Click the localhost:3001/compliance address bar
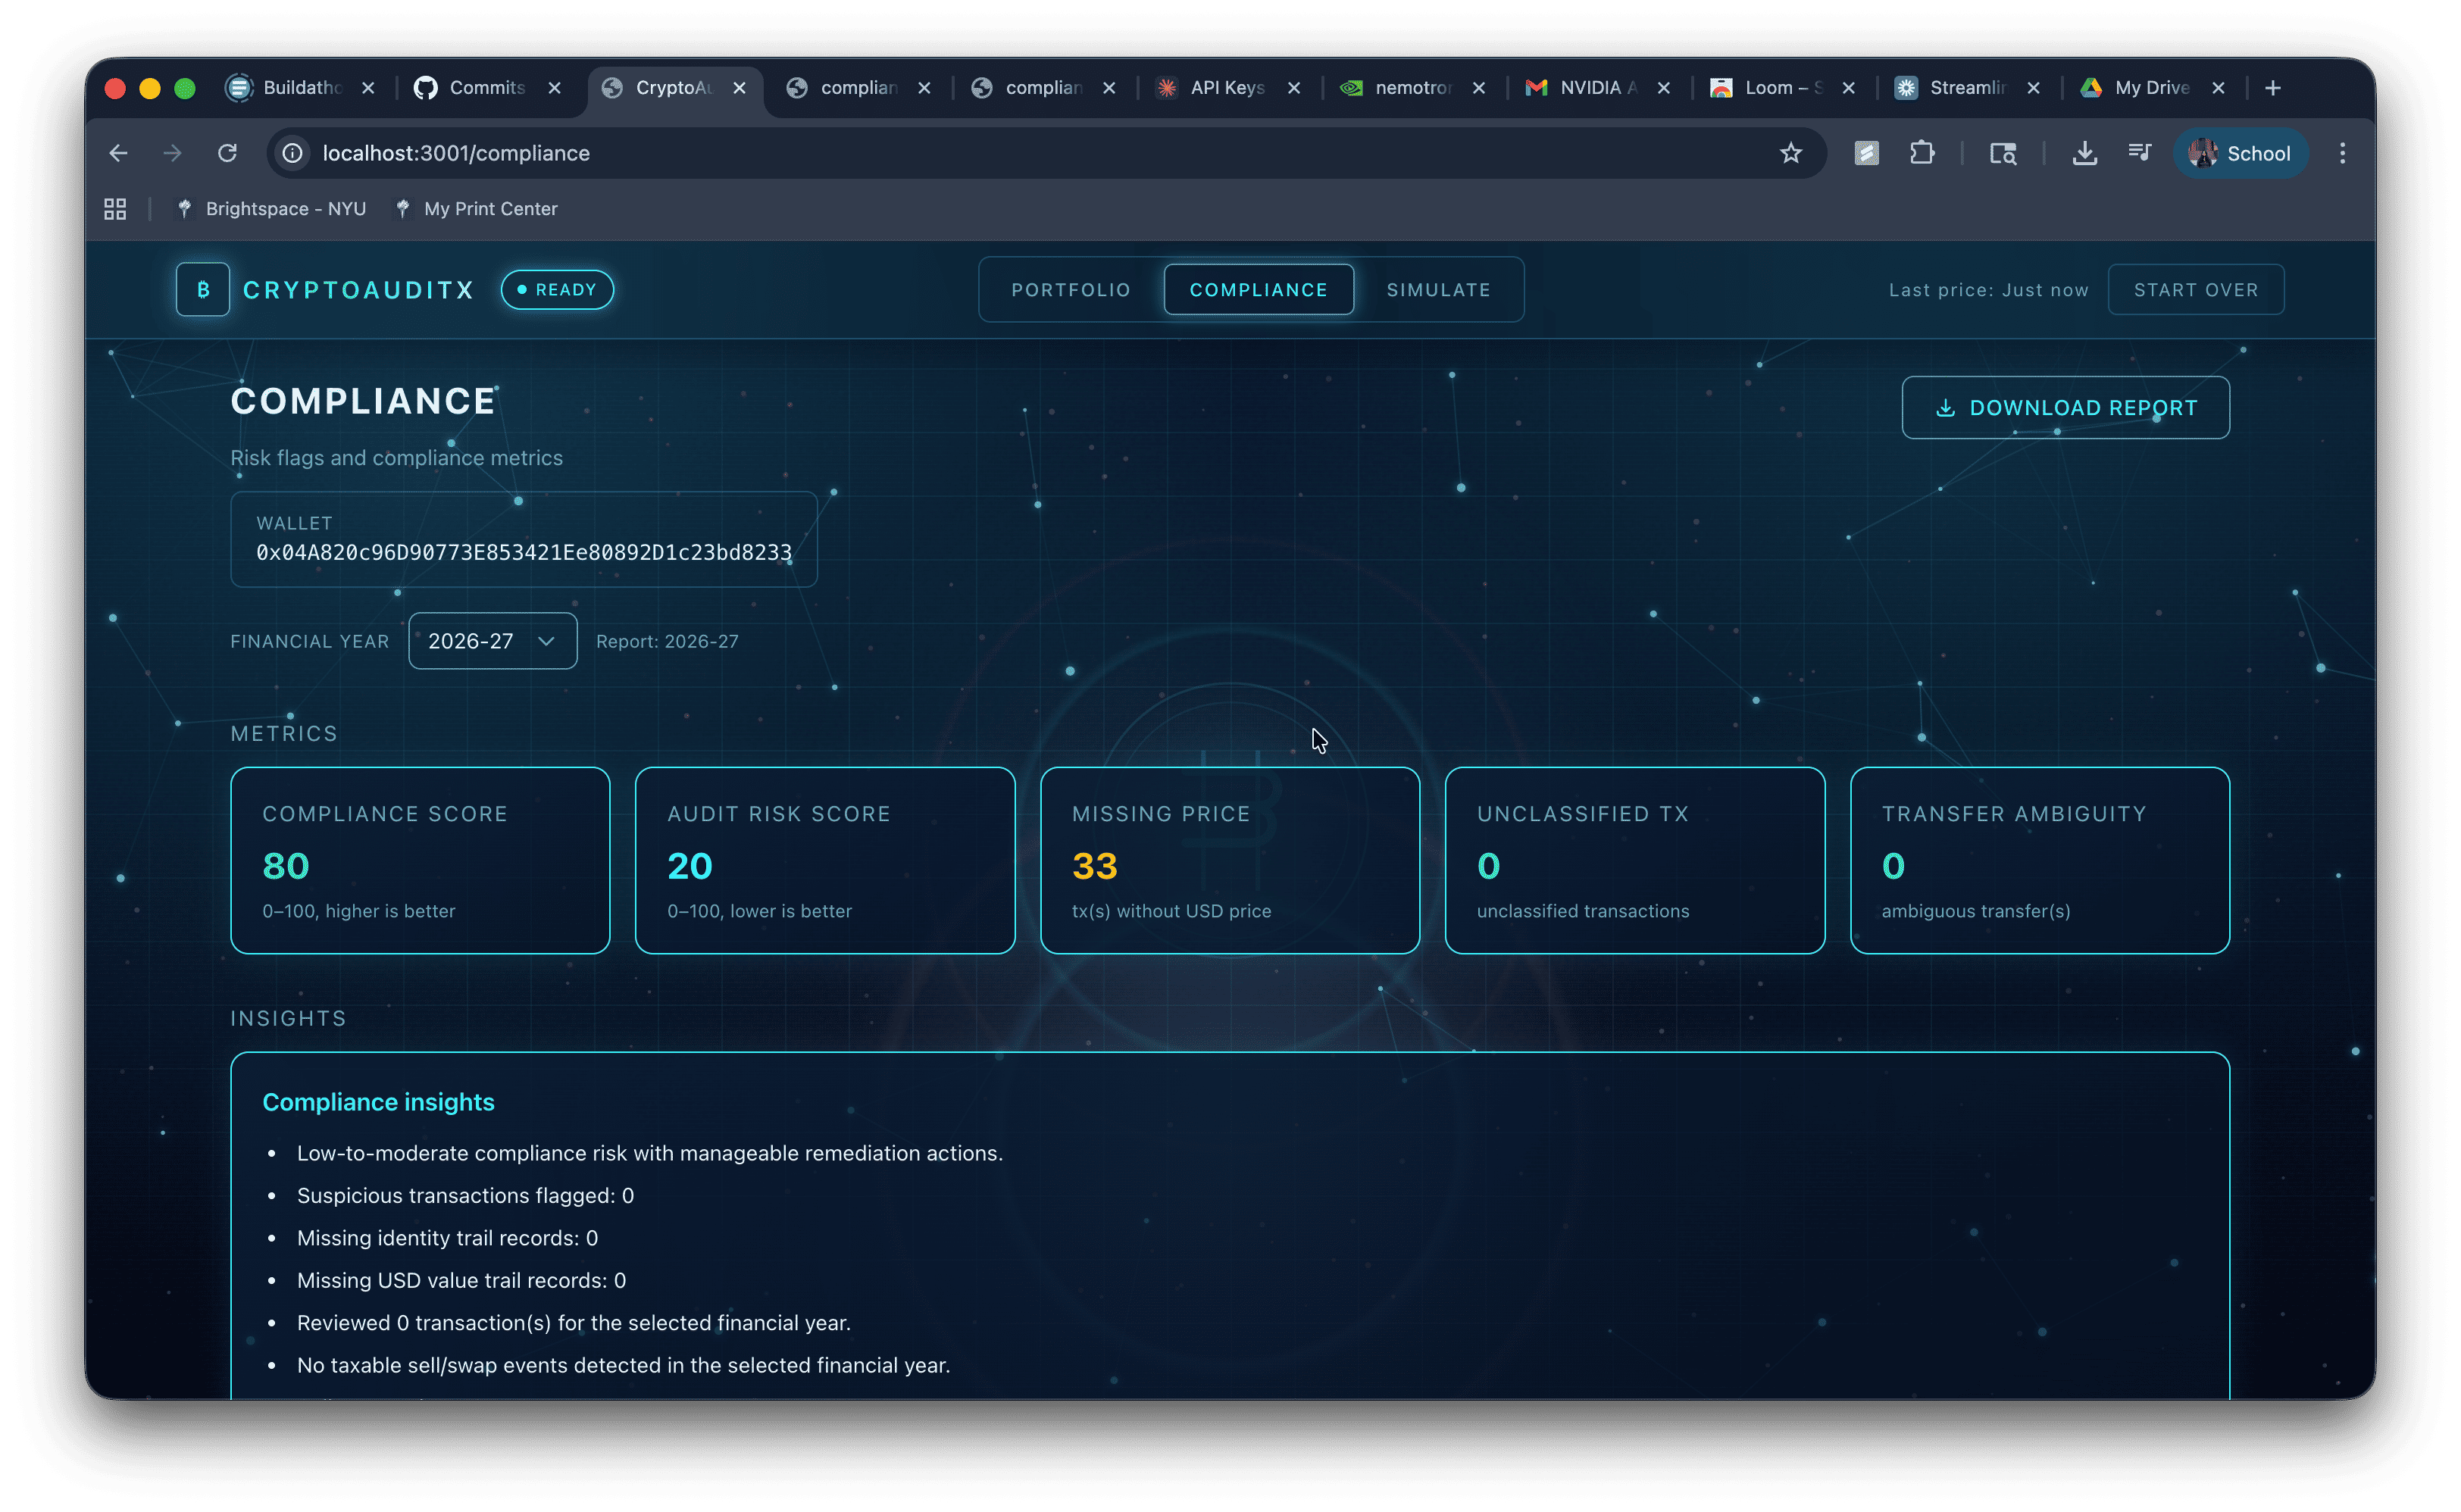2461x1512 pixels. [x=1000, y=153]
